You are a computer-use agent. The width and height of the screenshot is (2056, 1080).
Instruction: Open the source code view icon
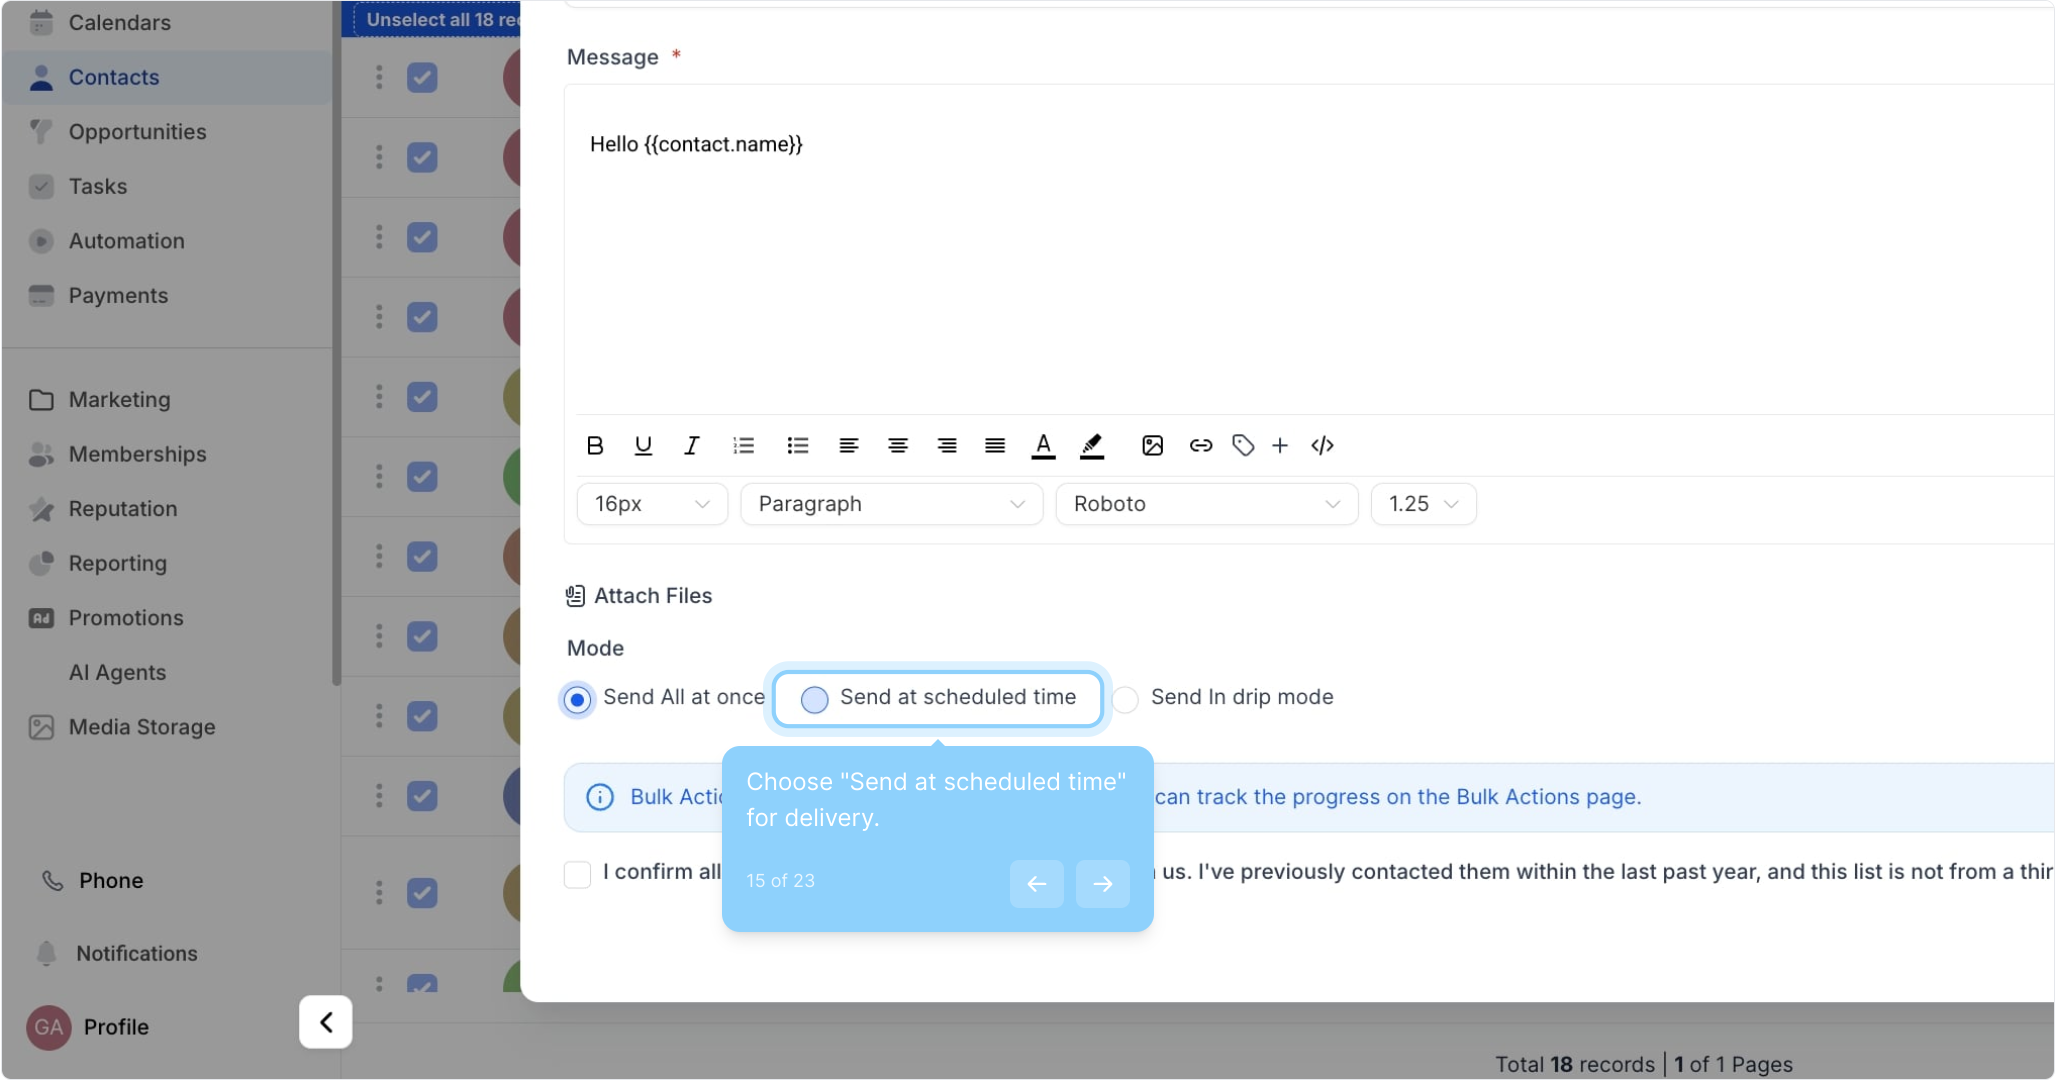[x=1322, y=446]
